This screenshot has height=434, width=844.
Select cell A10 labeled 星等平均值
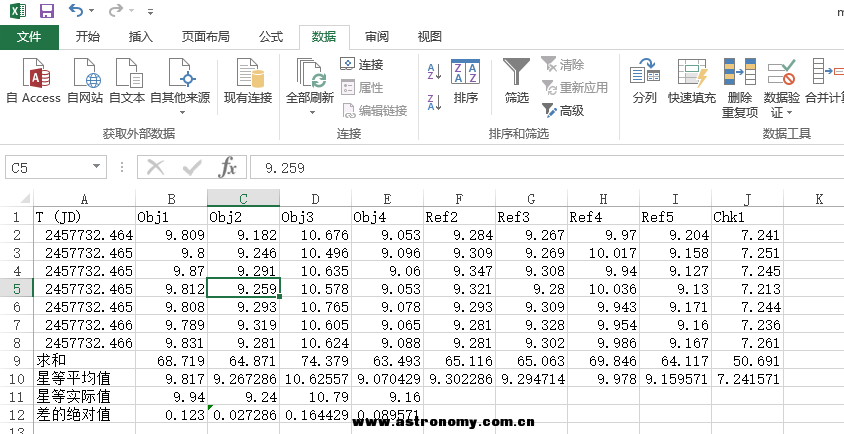pyautogui.click(x=85, y=378)
